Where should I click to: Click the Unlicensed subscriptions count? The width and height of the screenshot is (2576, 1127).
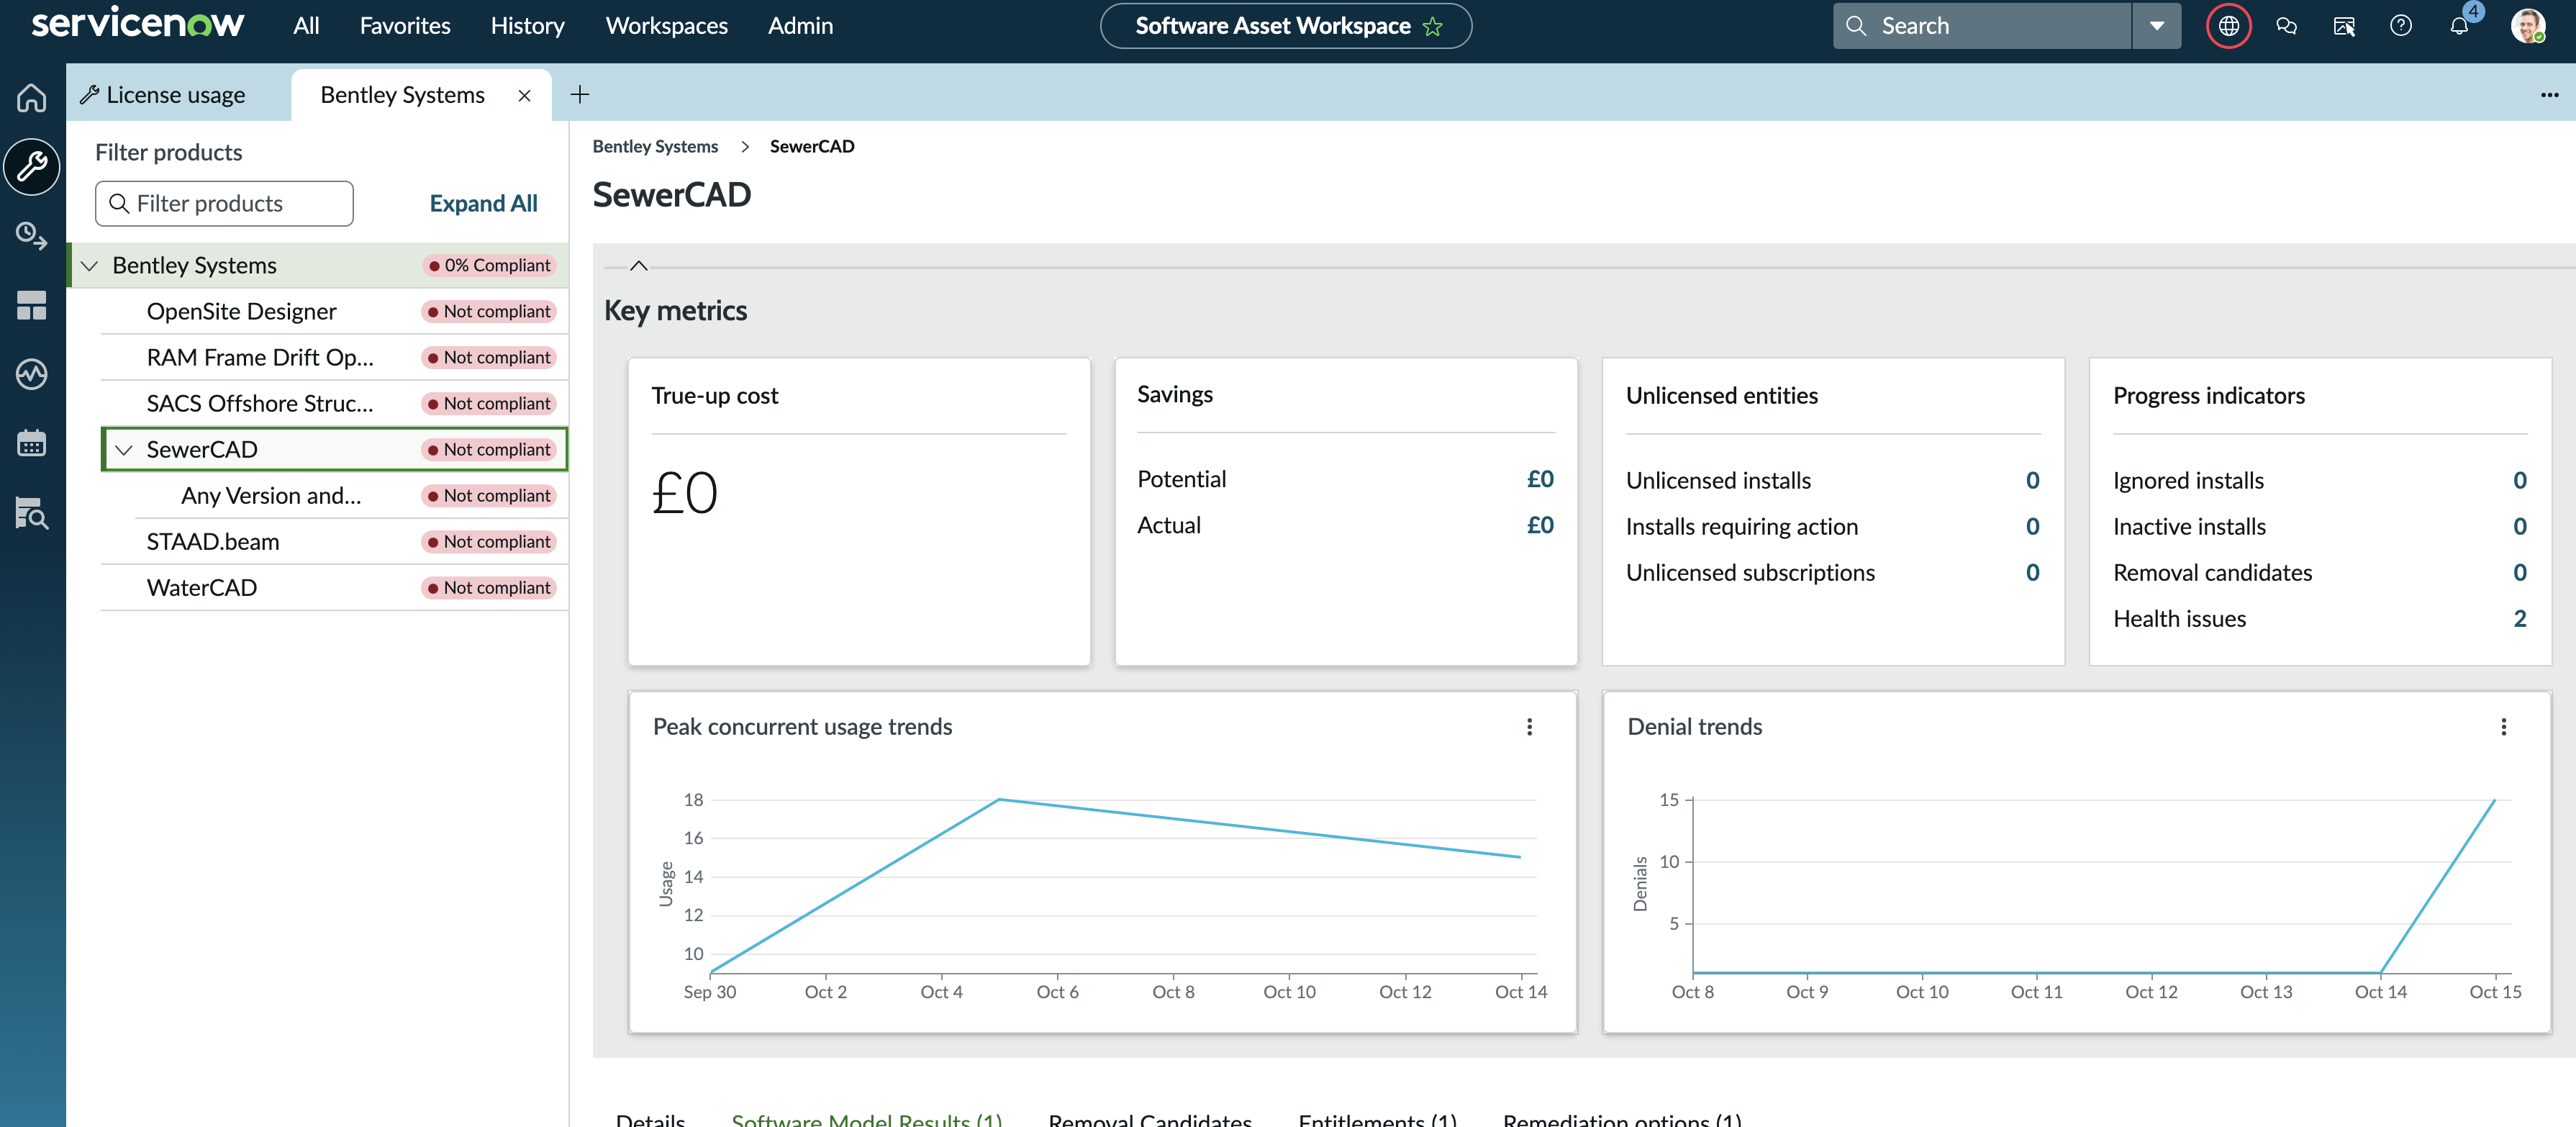(x=2032, y=573)
